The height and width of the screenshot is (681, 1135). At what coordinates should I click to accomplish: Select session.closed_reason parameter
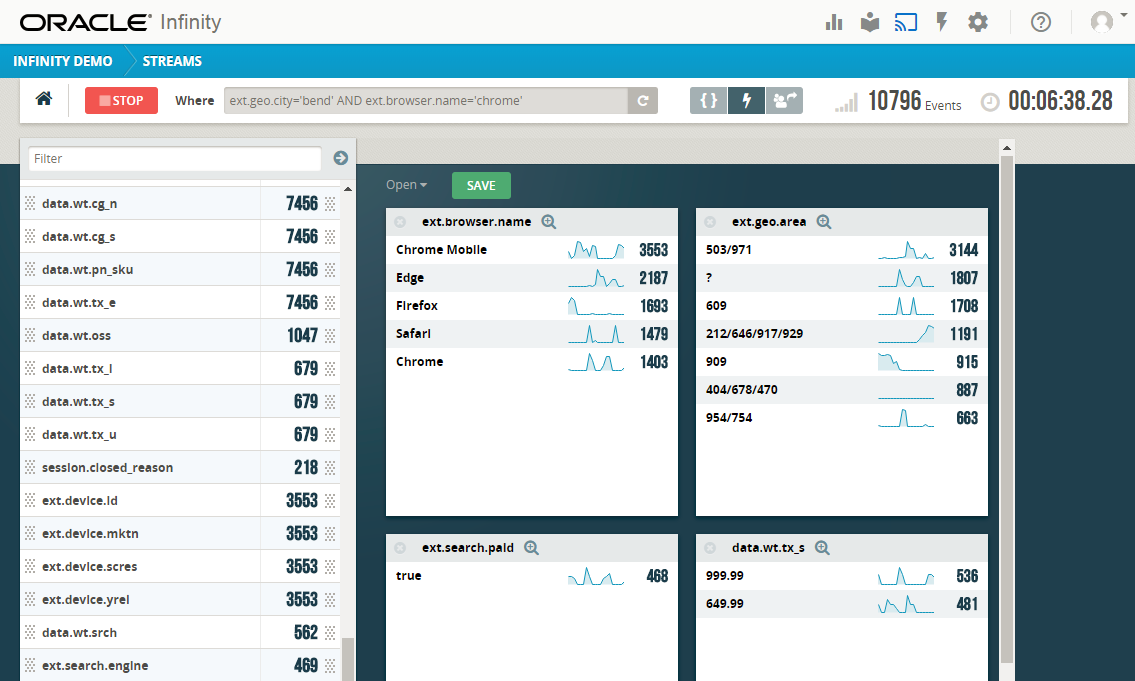tap(180, 468)
